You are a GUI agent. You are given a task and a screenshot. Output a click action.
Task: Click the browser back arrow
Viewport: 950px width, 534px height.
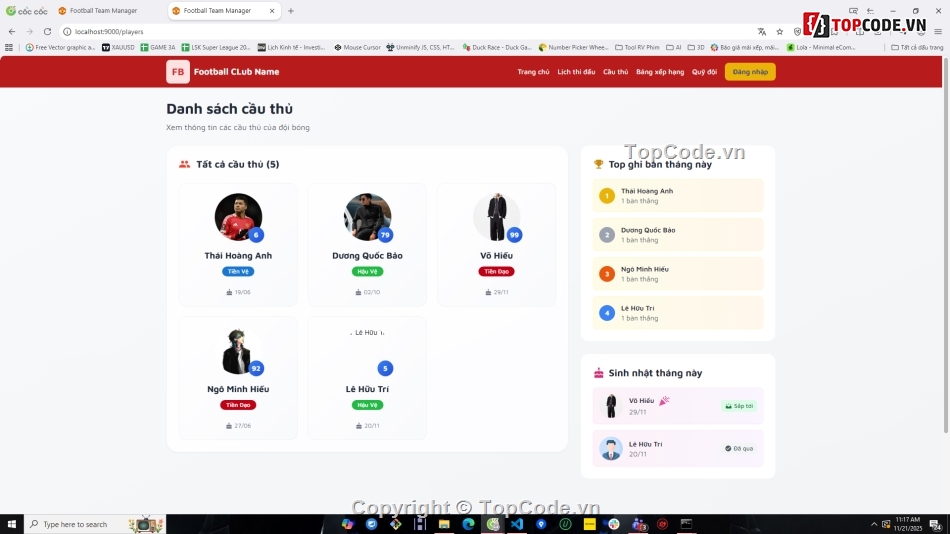pos(12,32)
